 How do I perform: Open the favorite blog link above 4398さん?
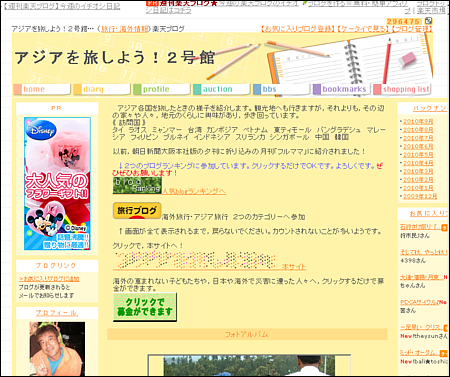click(x=423, y=252)
